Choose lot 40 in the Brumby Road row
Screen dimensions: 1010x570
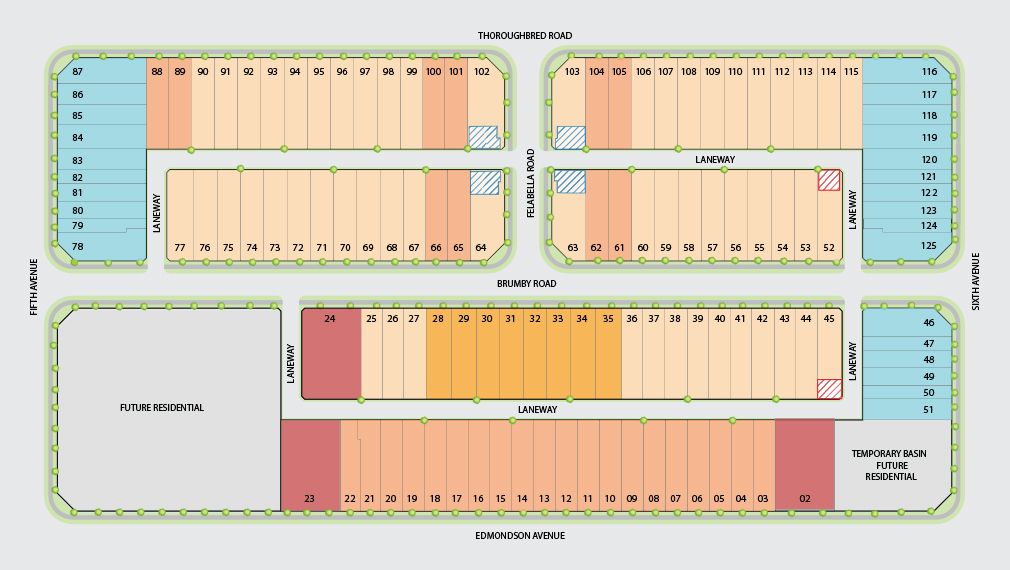pyautogui.click(x=719, y=354)
